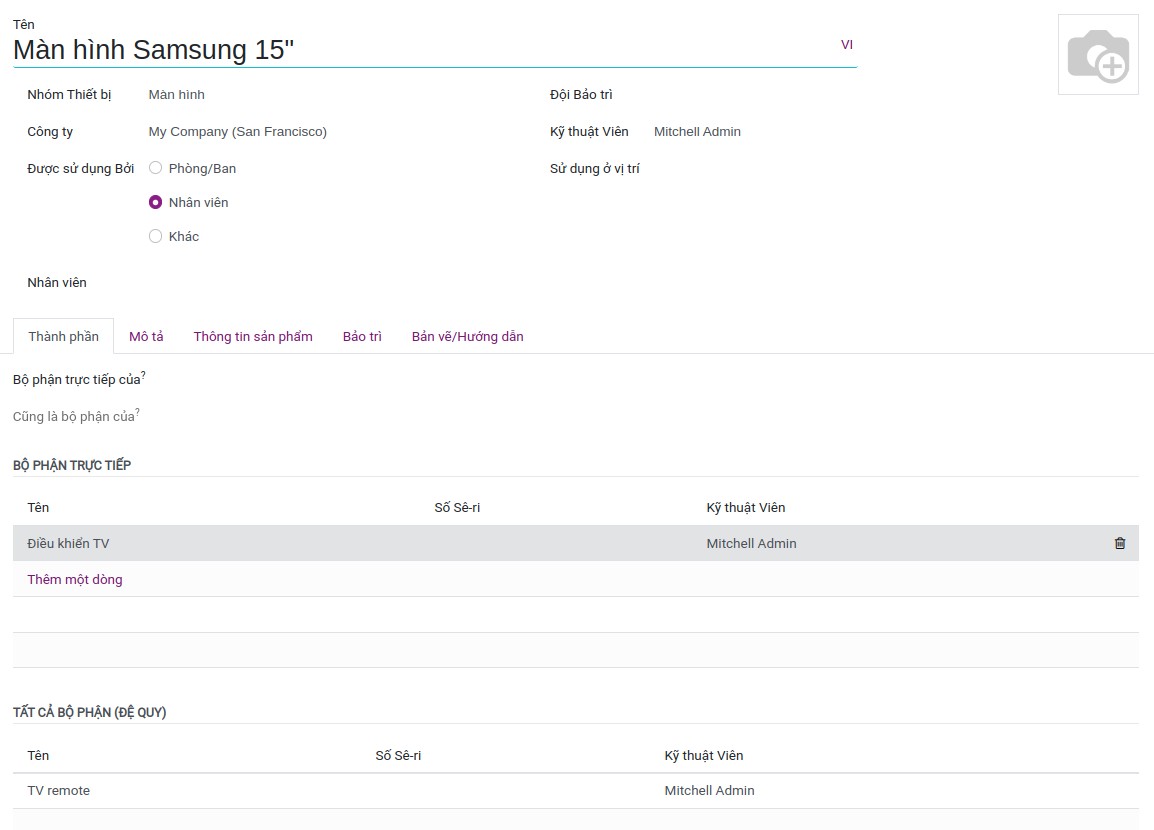Sort recursive parts by Kỹ thuật Viên column
This screenshot has width=1154, height=830.
[x=704, y=756]
